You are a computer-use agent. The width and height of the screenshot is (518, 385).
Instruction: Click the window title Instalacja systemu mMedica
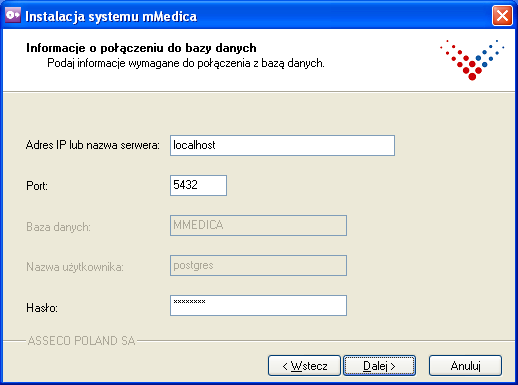pos(111,16)
